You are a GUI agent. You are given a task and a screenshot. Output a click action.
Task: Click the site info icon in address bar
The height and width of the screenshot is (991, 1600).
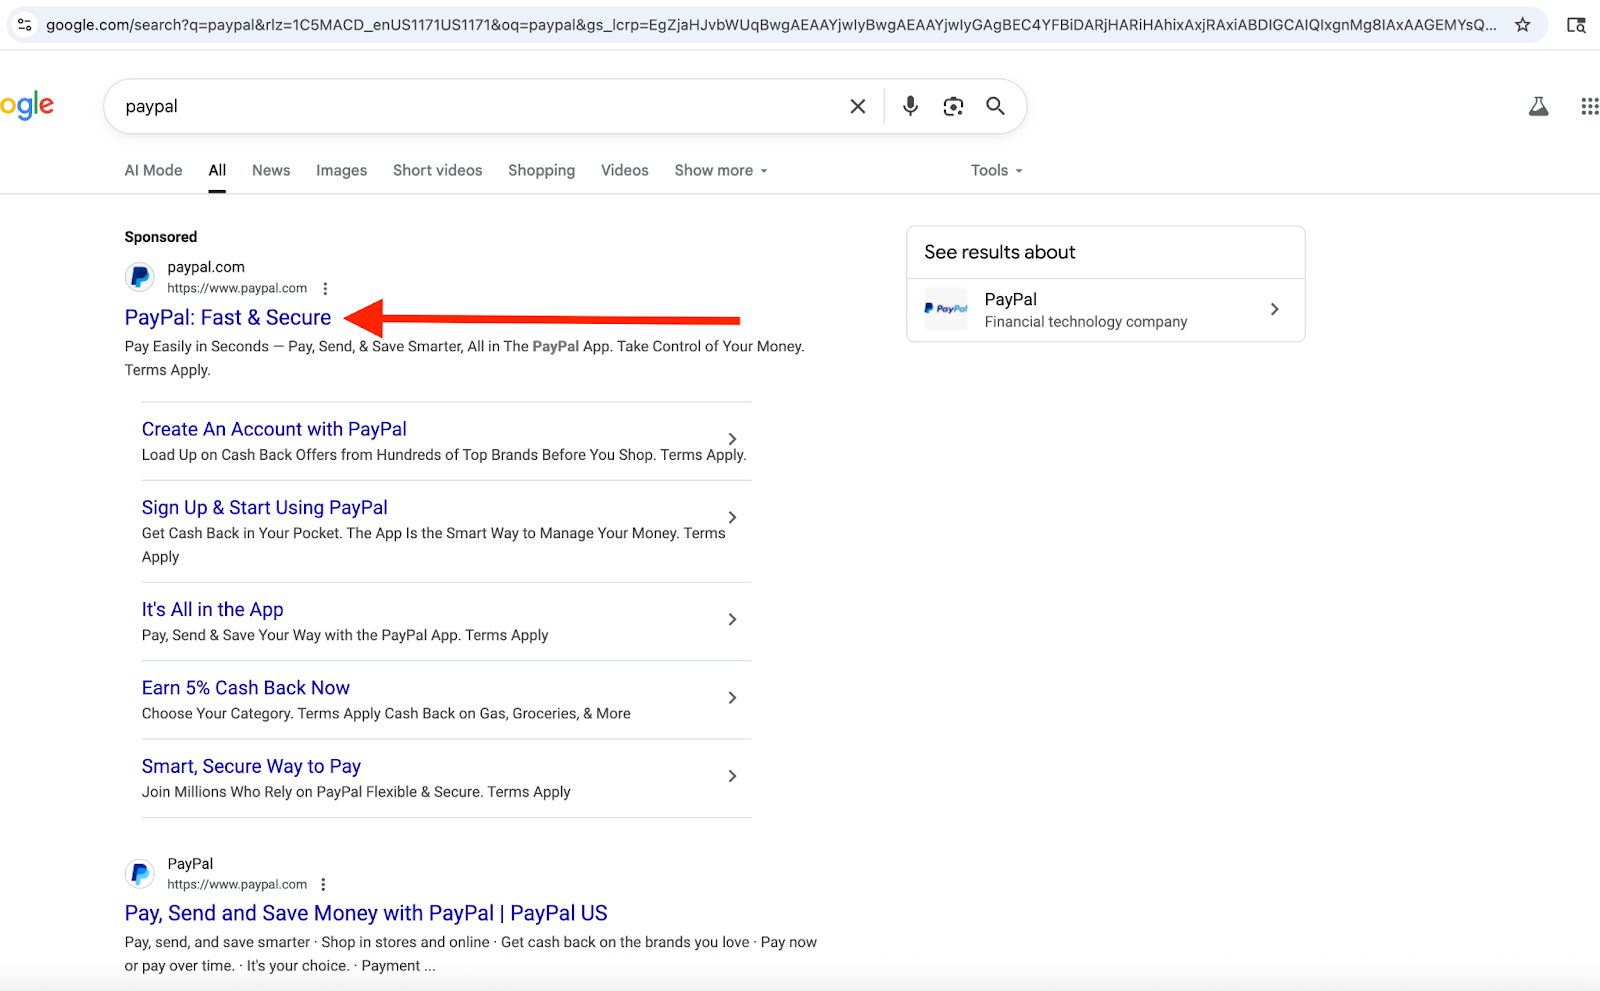point(25,25)
